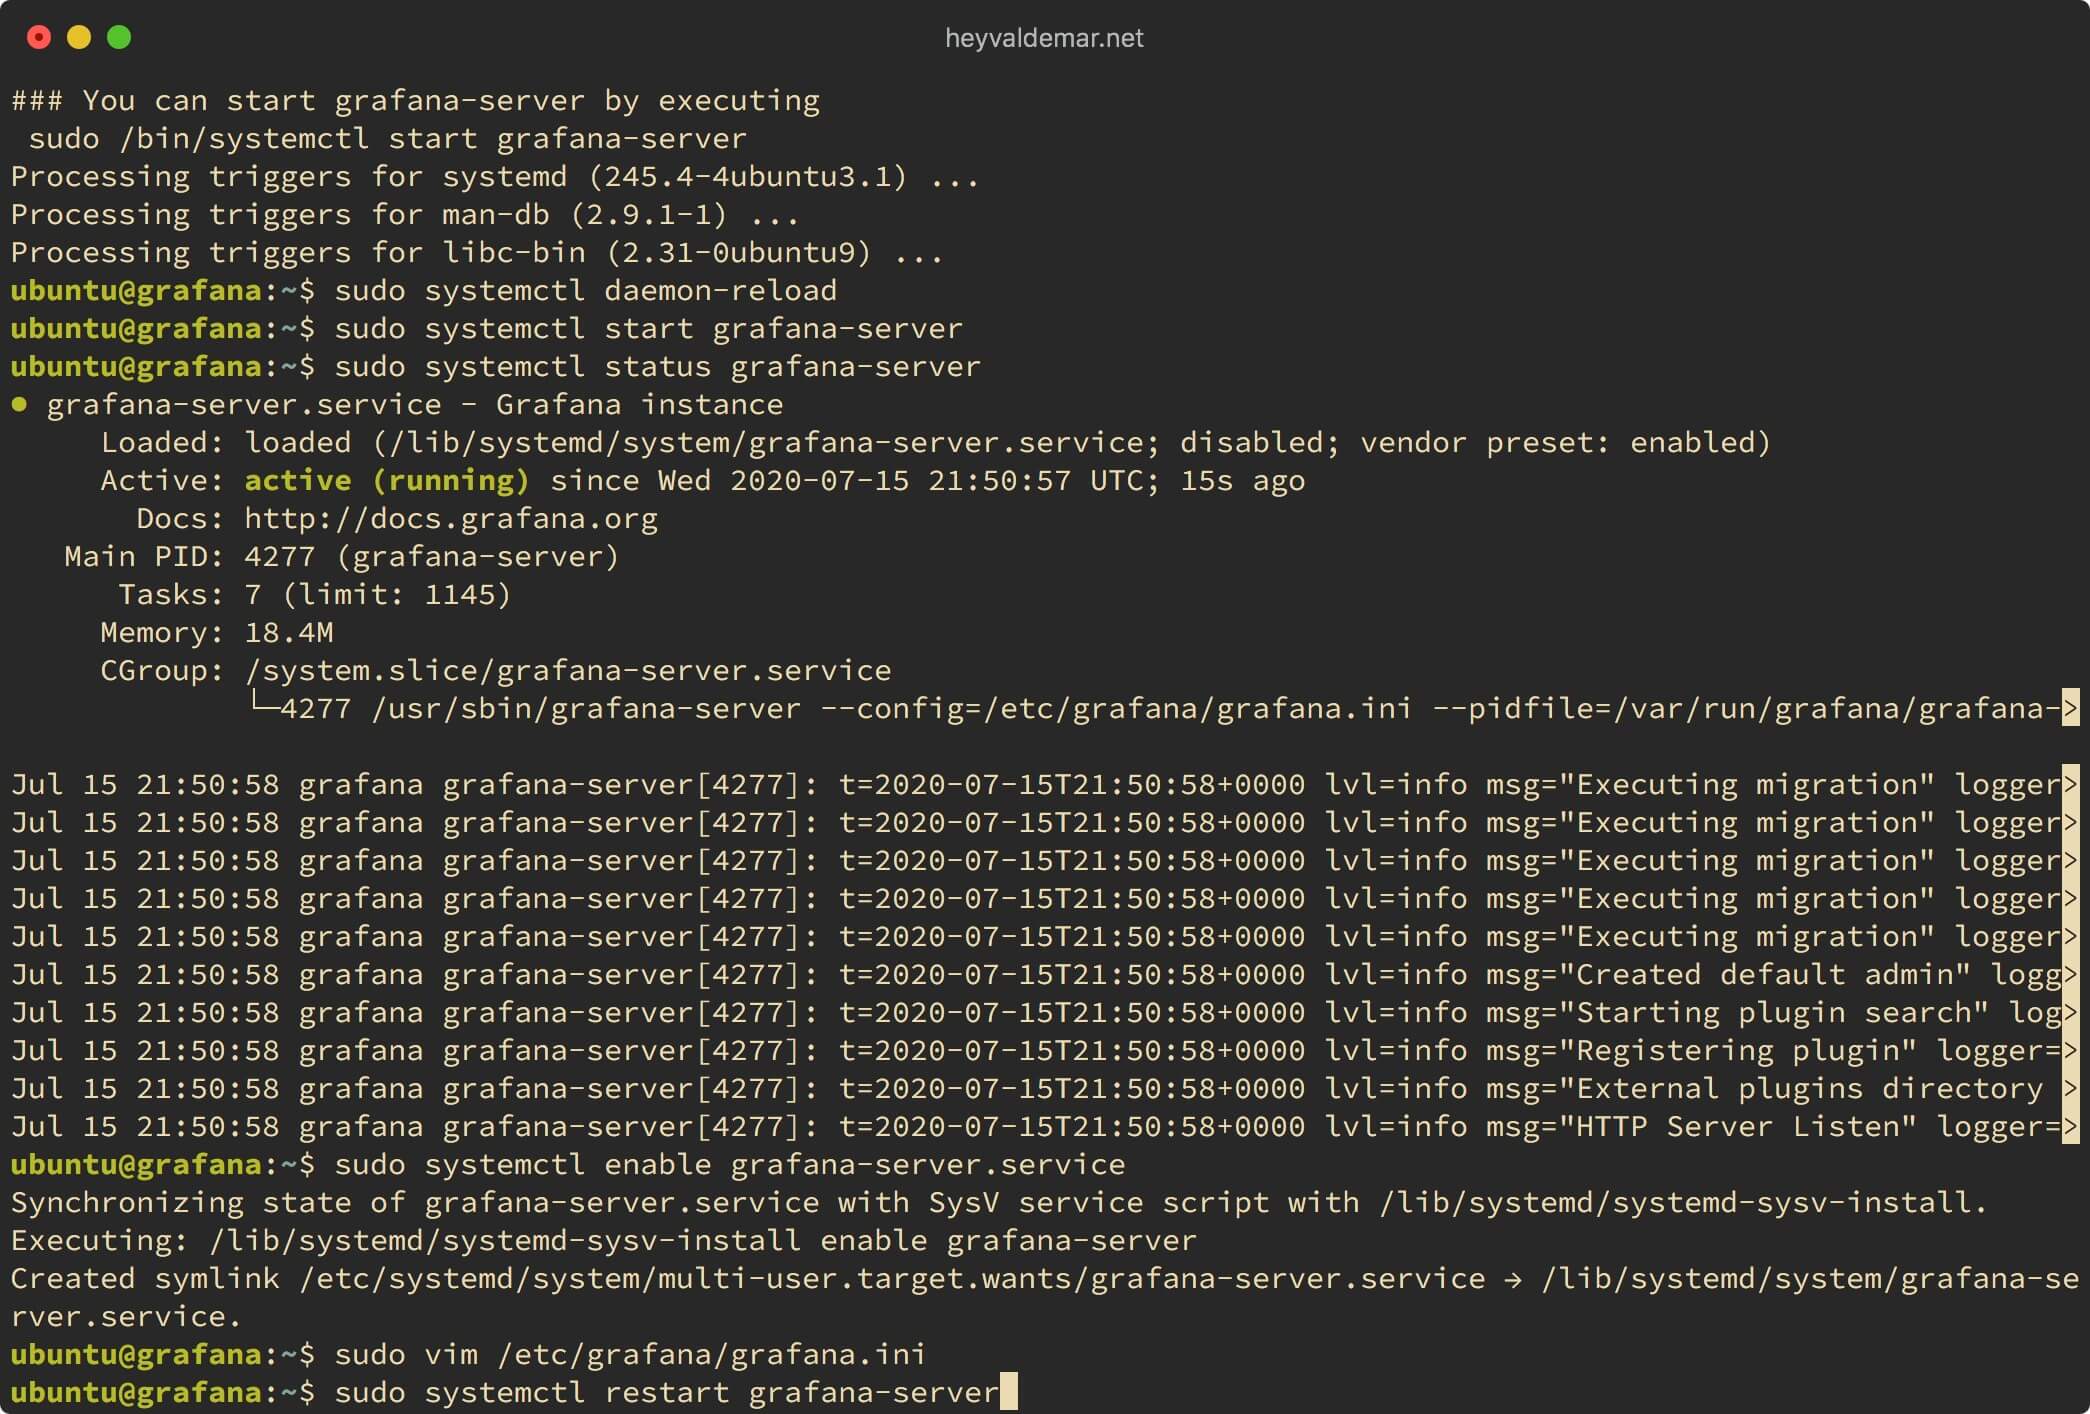Image resolution: width=2090 pixels, height=1414 pixels.
Task: Click the red close window button
Action: pos(39,38)
